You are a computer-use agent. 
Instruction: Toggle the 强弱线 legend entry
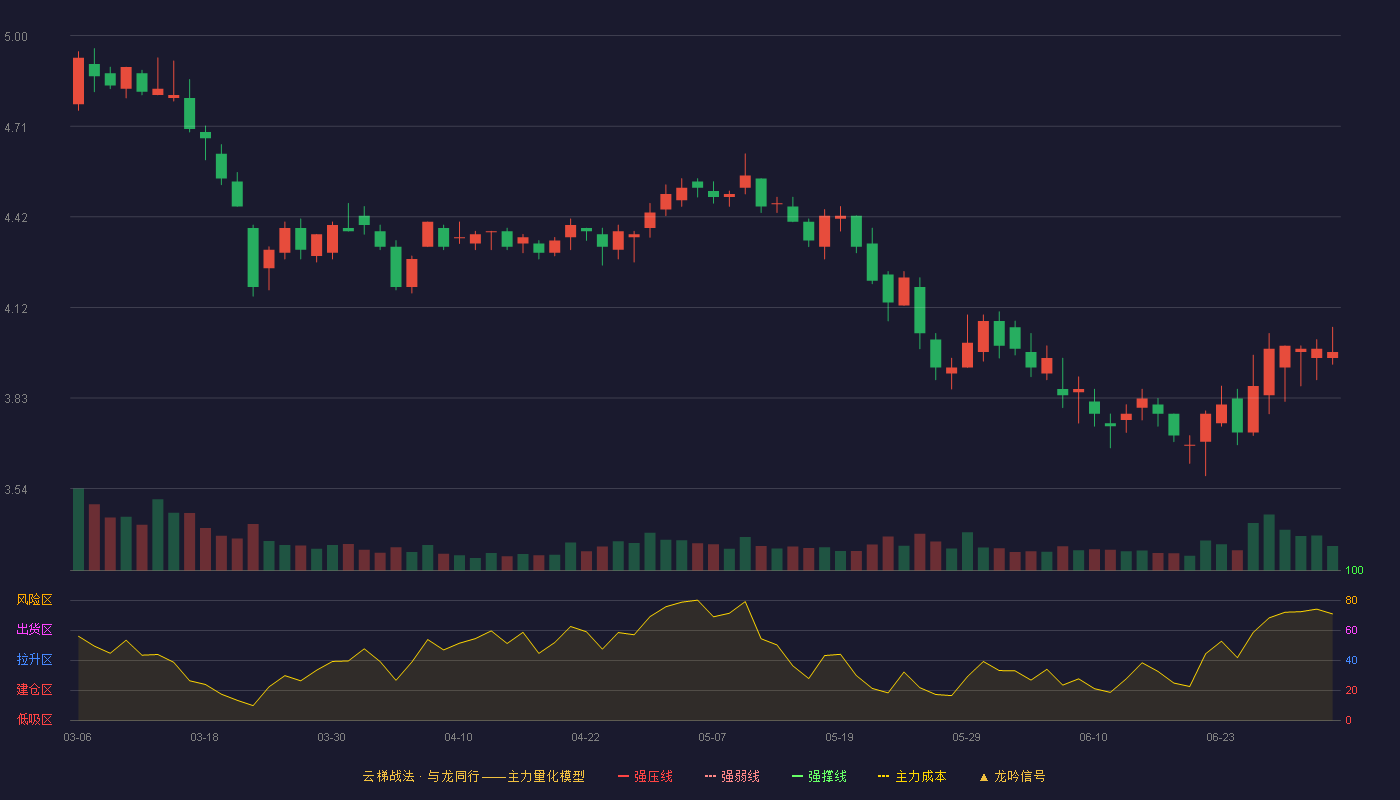pos(732,776)
